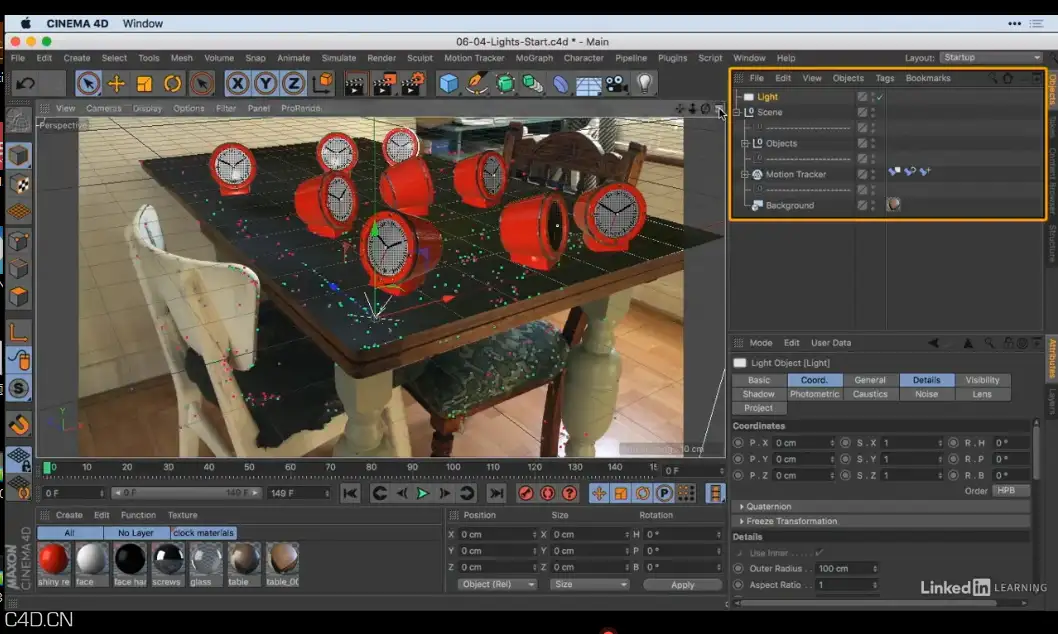Go to end of animation
This screenshot has height=634, width=1058.
click(497, 493)
